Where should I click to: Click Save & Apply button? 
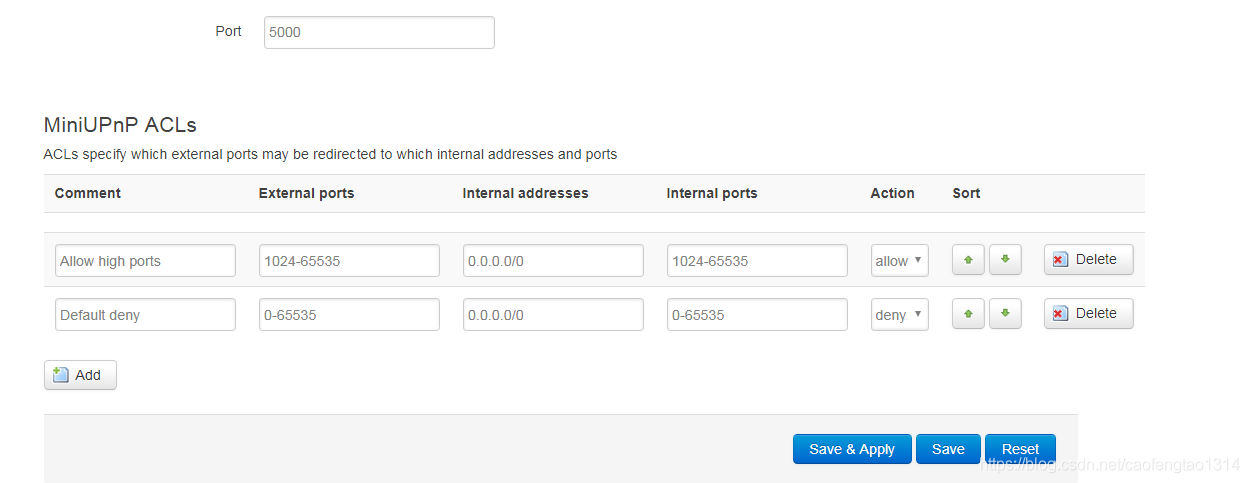coord(852,449)
